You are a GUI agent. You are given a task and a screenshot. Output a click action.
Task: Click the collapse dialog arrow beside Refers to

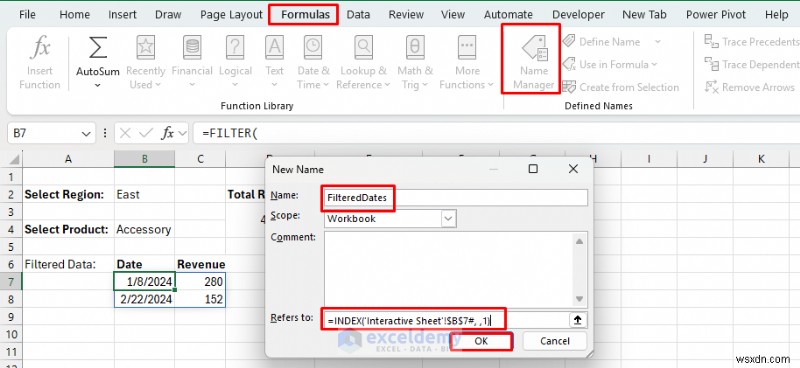[578, 321]
